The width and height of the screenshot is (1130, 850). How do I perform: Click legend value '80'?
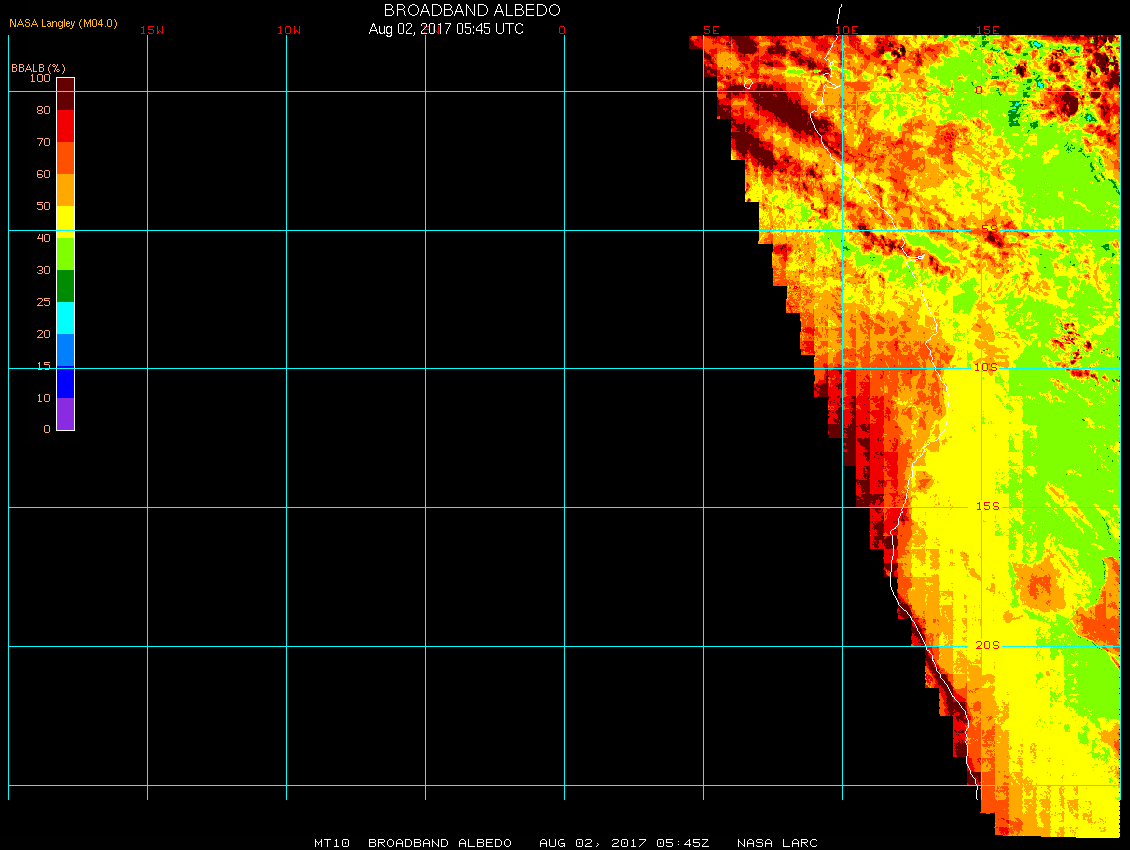pyautogui.click(x=44, y=110)
